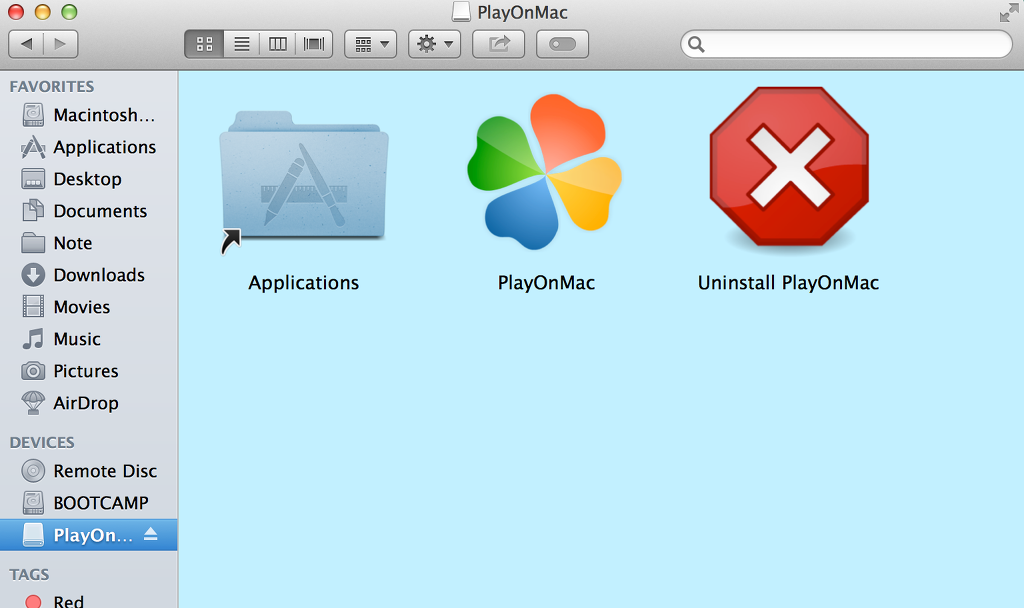1024x608 pixels.
Task: Open Music in the sidebar
Action: tap(89, 339)
